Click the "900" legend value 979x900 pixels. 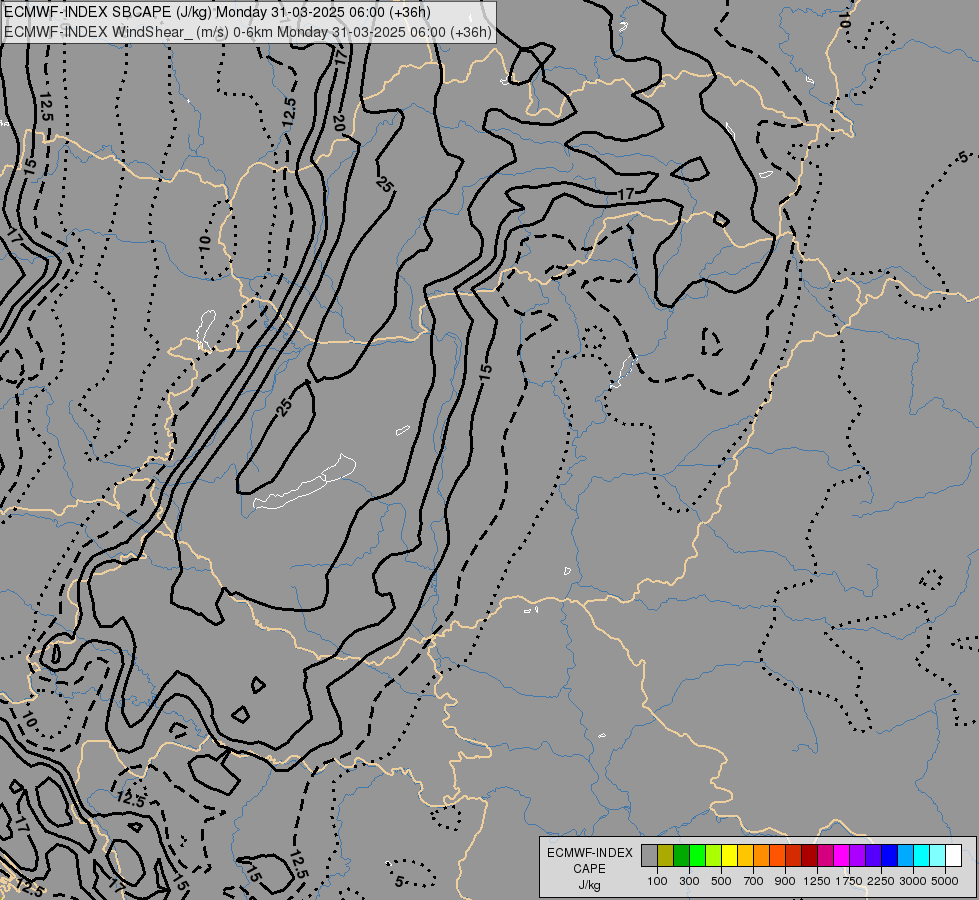pos(785,881)
